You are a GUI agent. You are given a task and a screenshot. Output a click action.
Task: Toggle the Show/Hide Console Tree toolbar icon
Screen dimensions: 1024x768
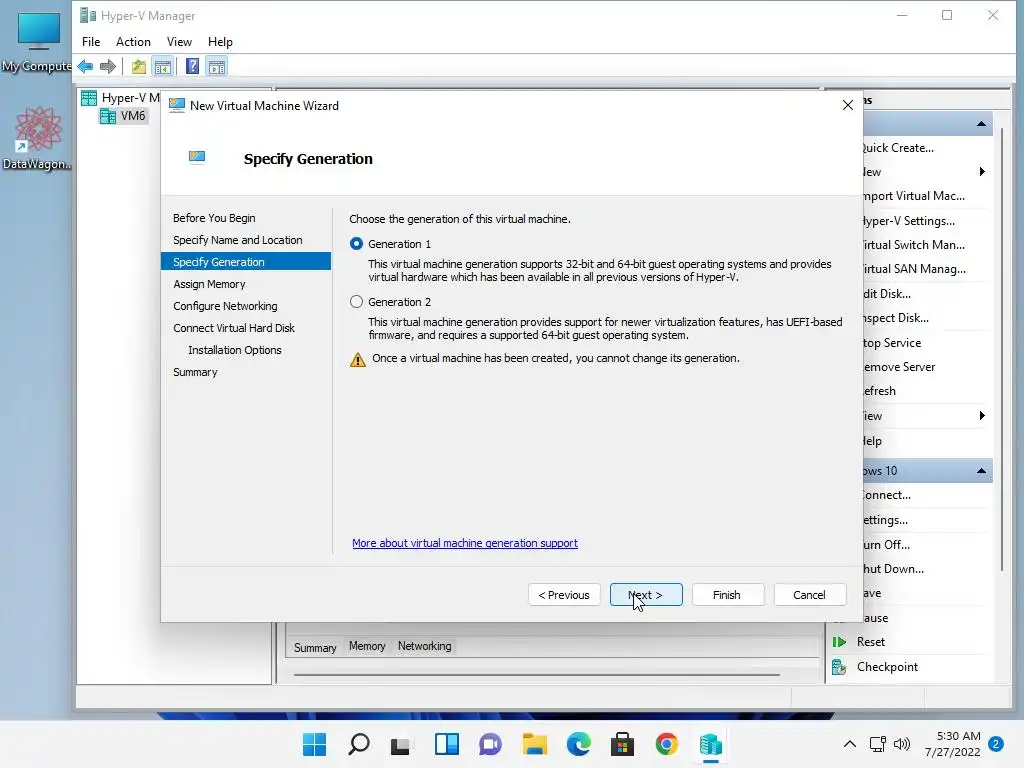pos(163,66)
